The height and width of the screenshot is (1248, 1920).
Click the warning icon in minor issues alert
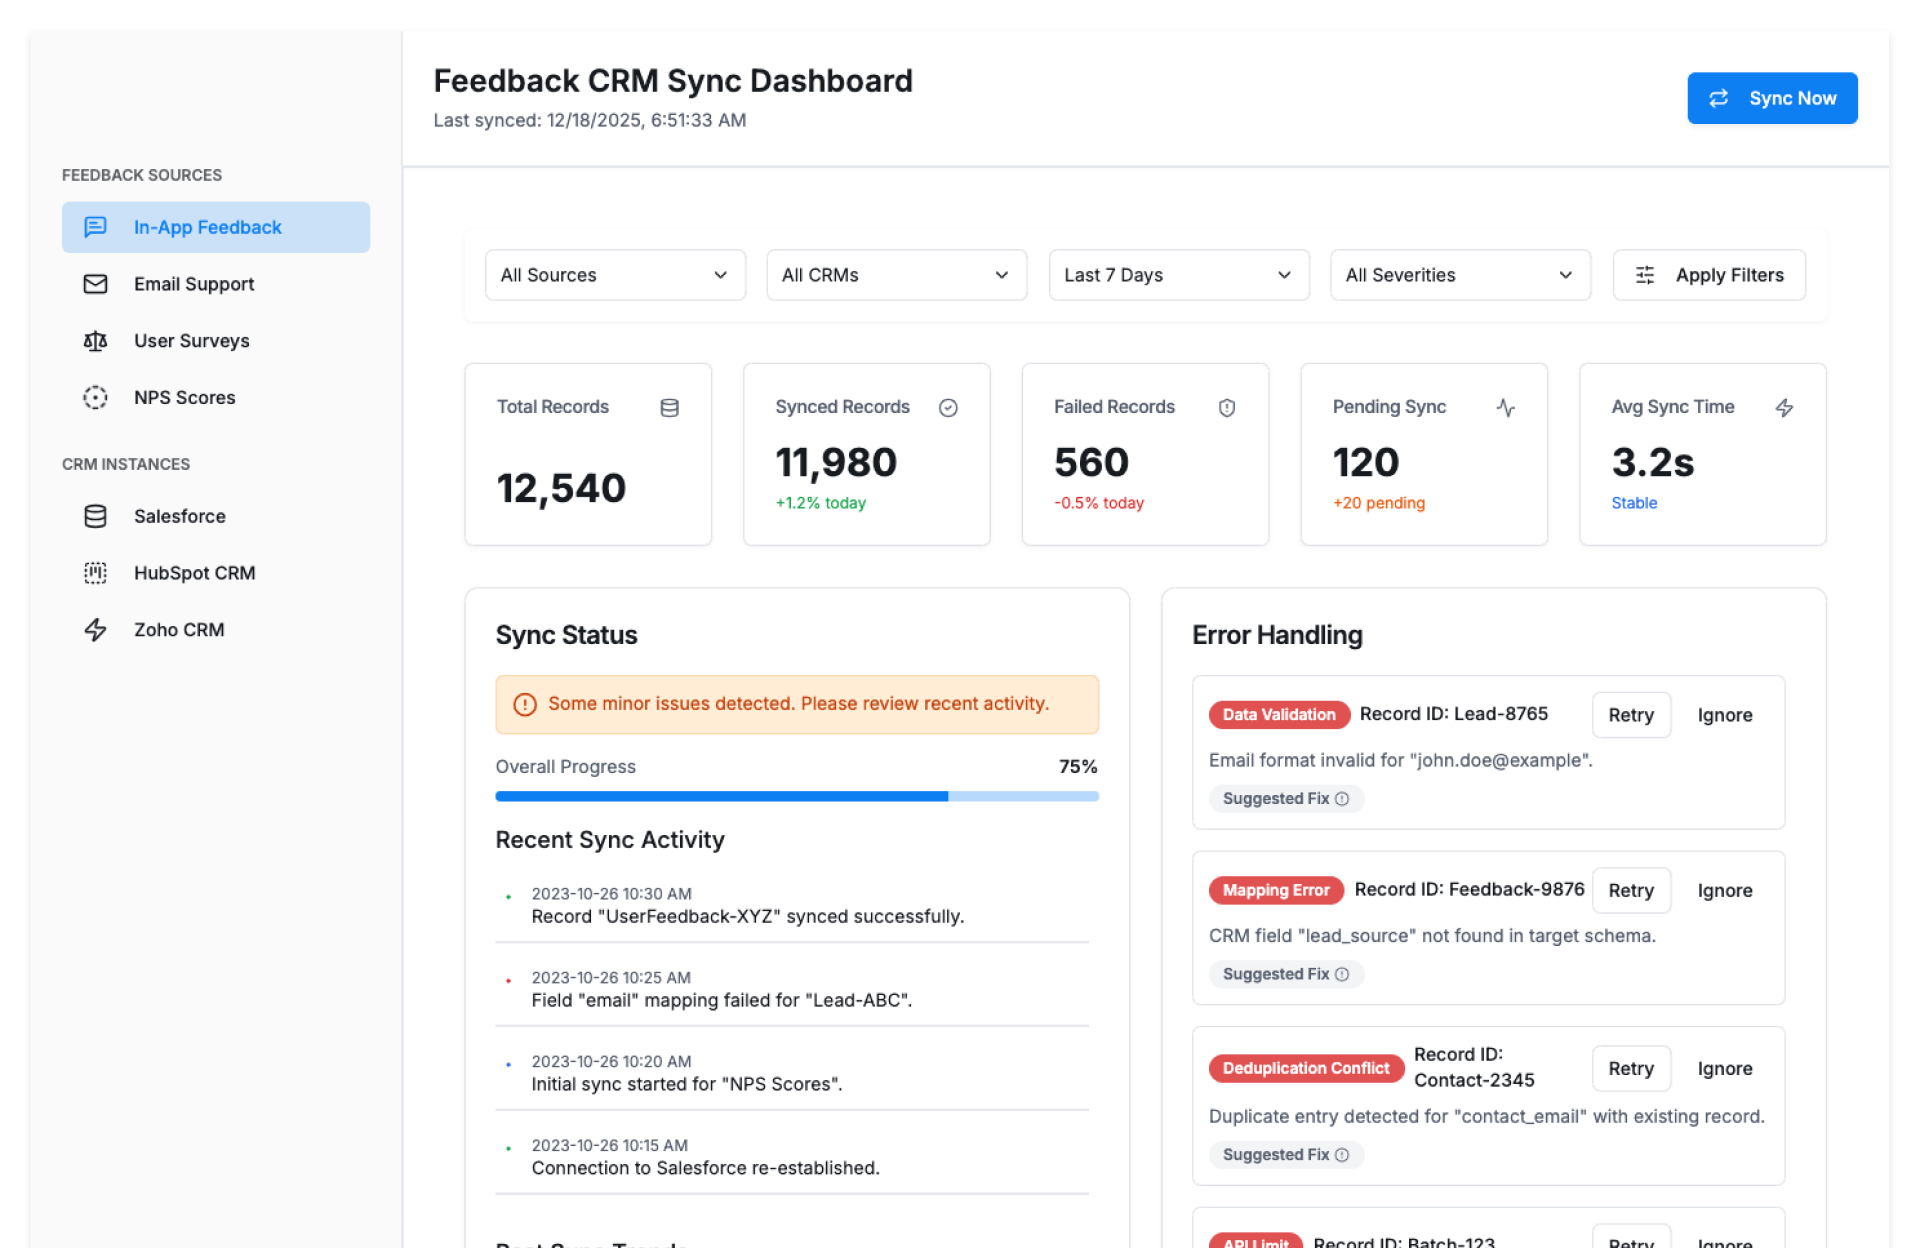click(x=525, y=705)
